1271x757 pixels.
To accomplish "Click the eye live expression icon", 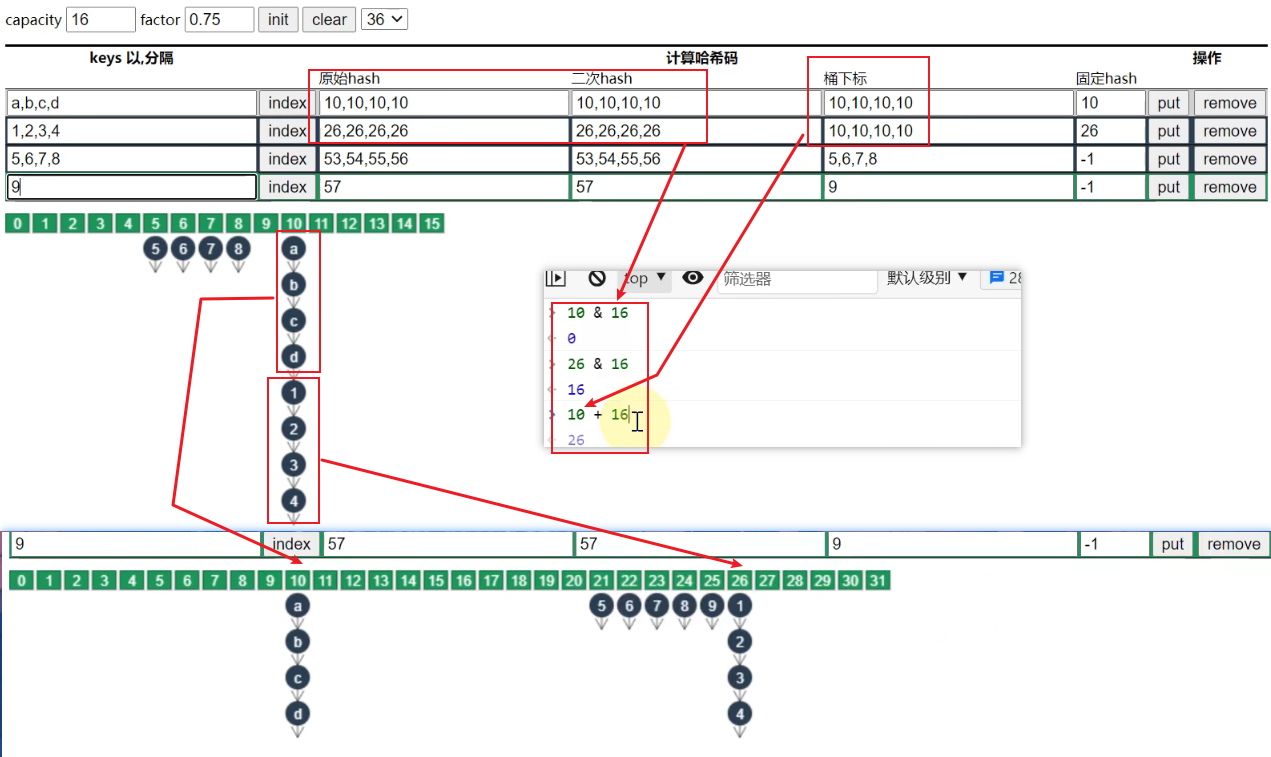I will pos(693,278).
